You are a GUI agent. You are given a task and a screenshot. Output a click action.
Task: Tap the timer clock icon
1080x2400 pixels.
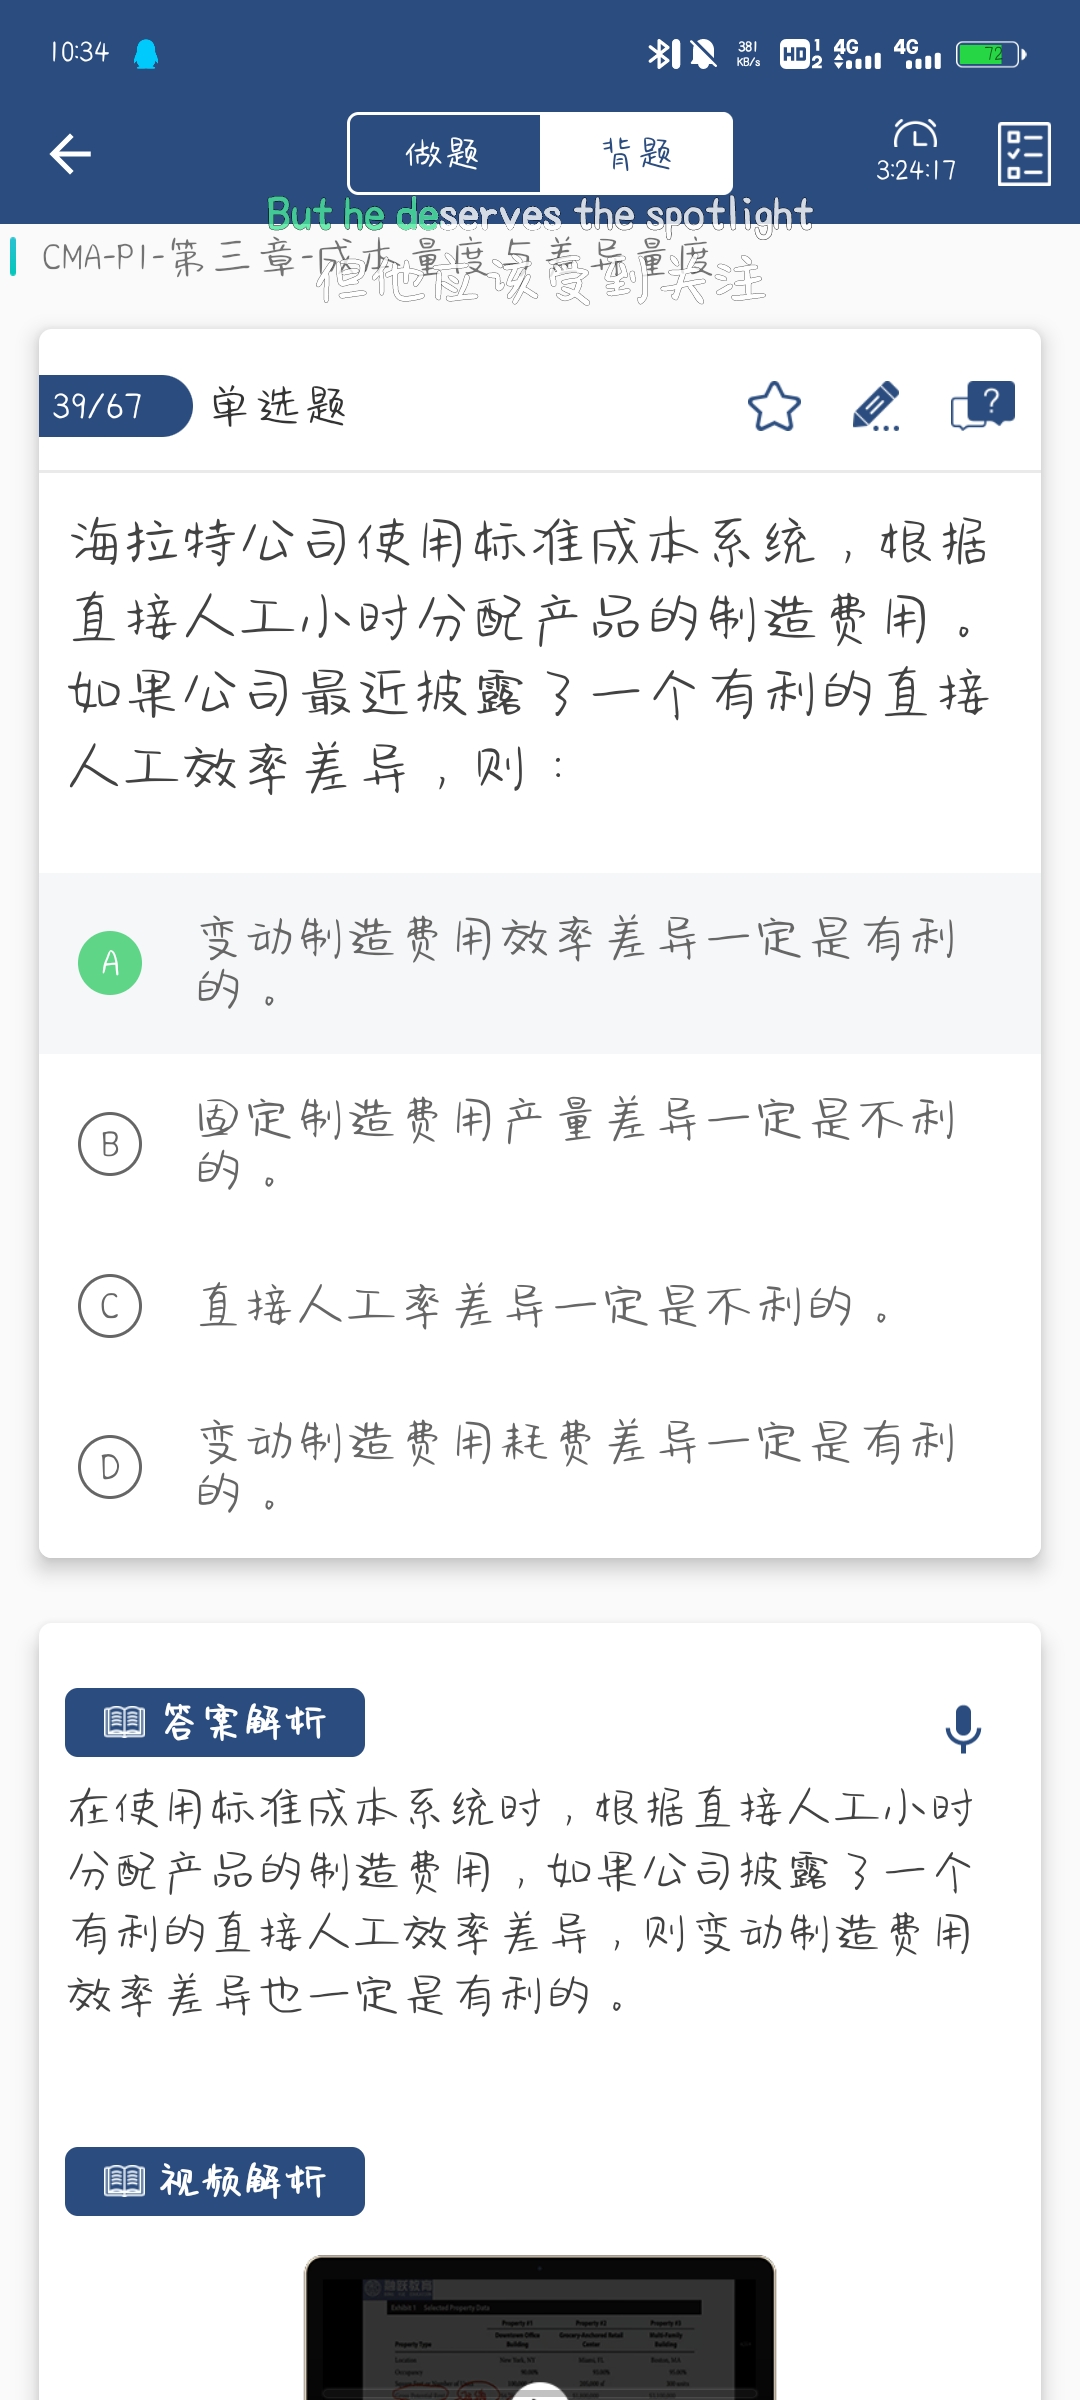point(915,134)
